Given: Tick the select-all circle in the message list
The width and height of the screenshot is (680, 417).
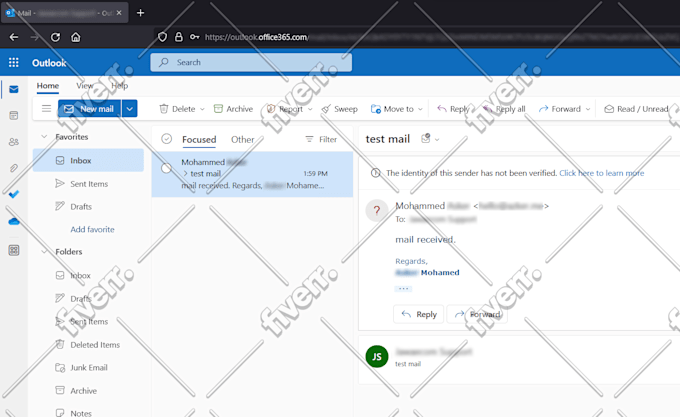Looking at the screenshot, I should pos(167,139).
